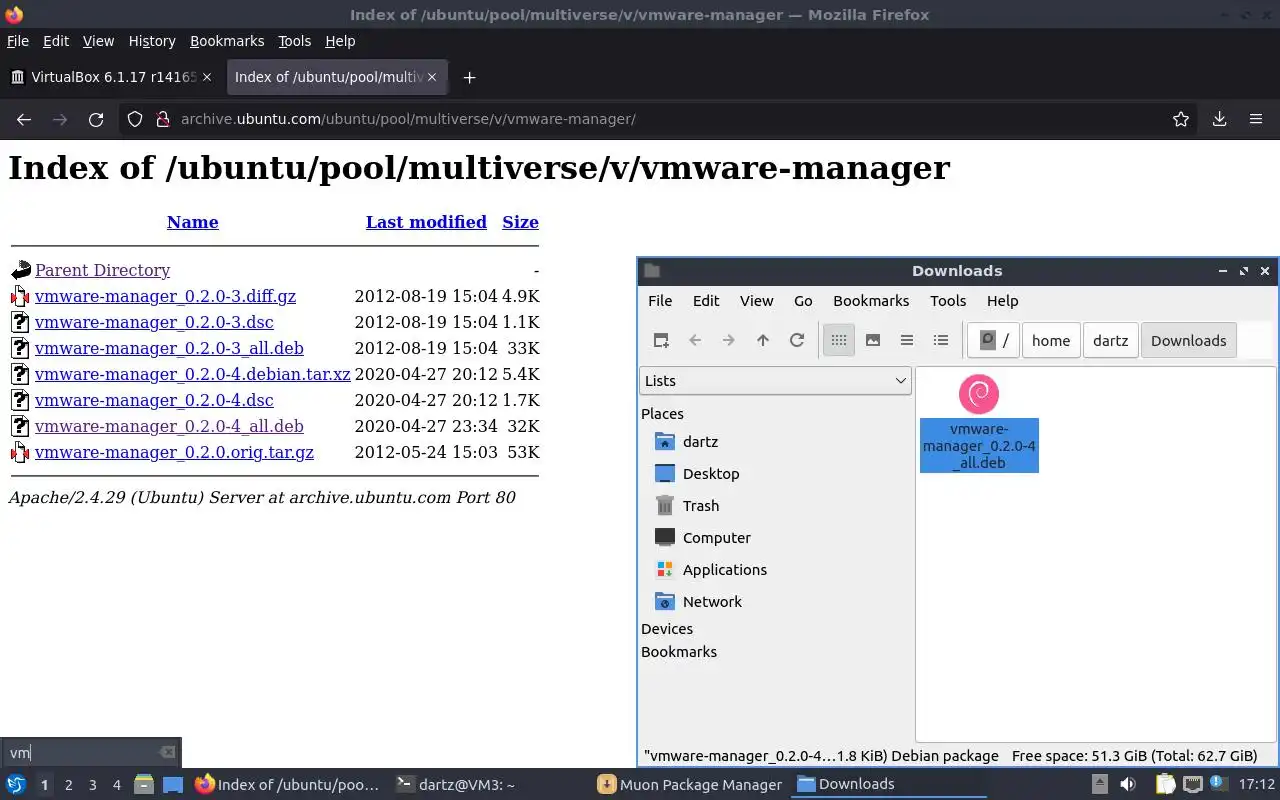This screenshot has width=1280, height=800.
Task: Go back in Firefox
Action: (x=24, y=119)
